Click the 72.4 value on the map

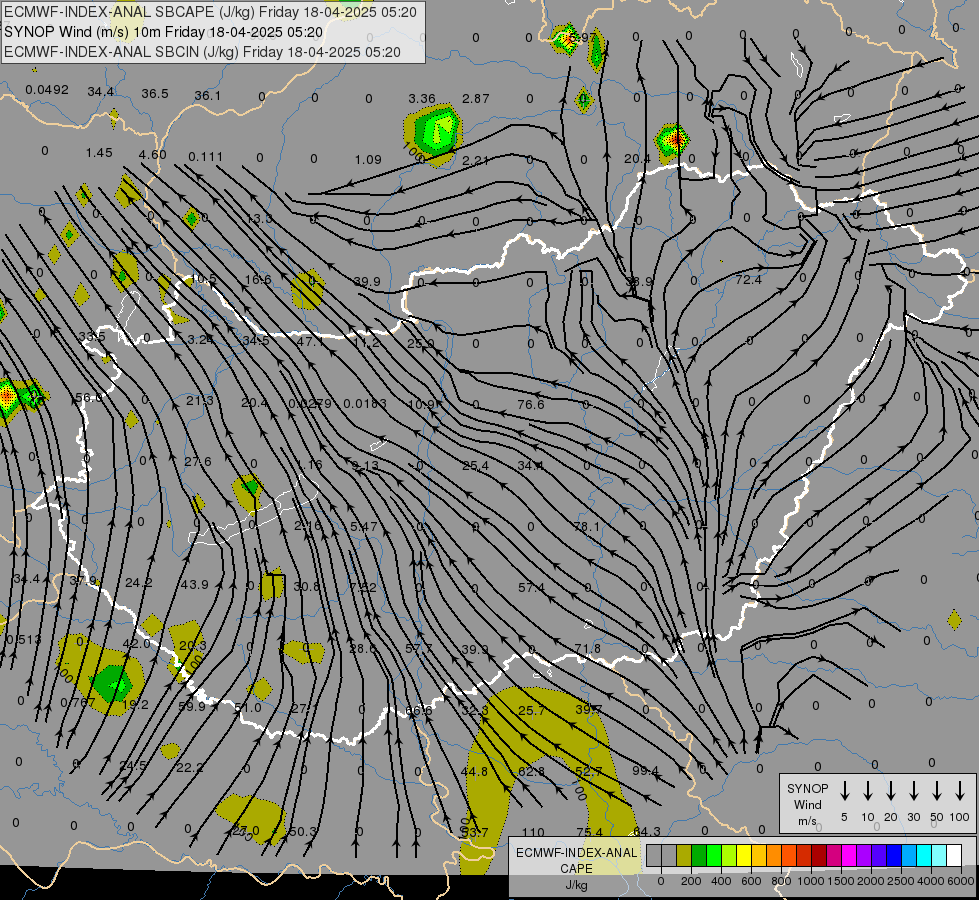[749, 280]
